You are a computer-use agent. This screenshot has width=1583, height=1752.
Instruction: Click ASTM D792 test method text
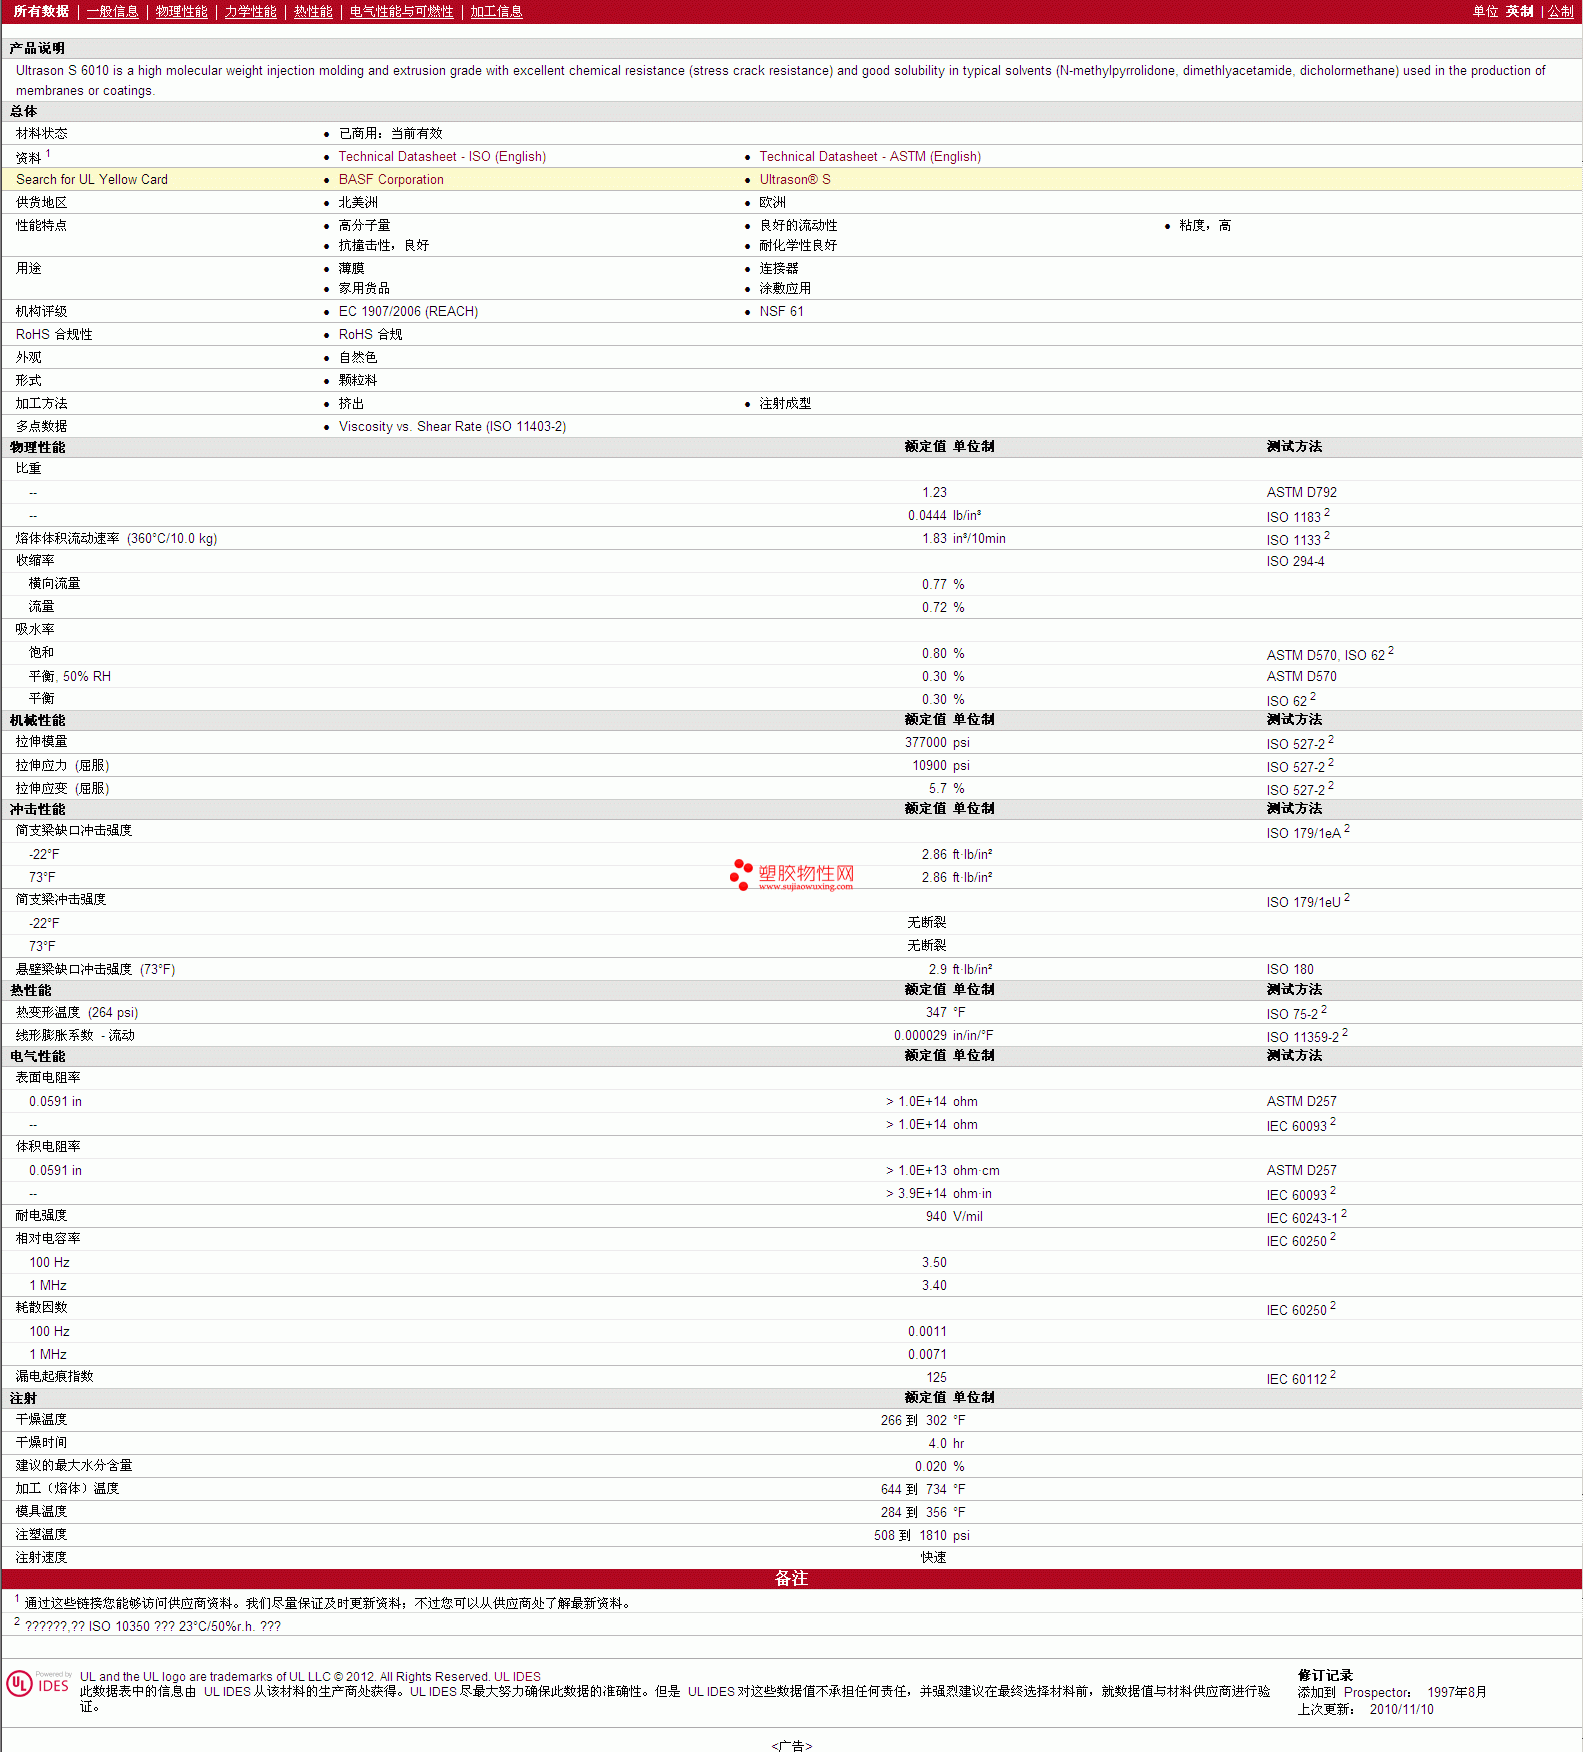[x=1301, y=493]
